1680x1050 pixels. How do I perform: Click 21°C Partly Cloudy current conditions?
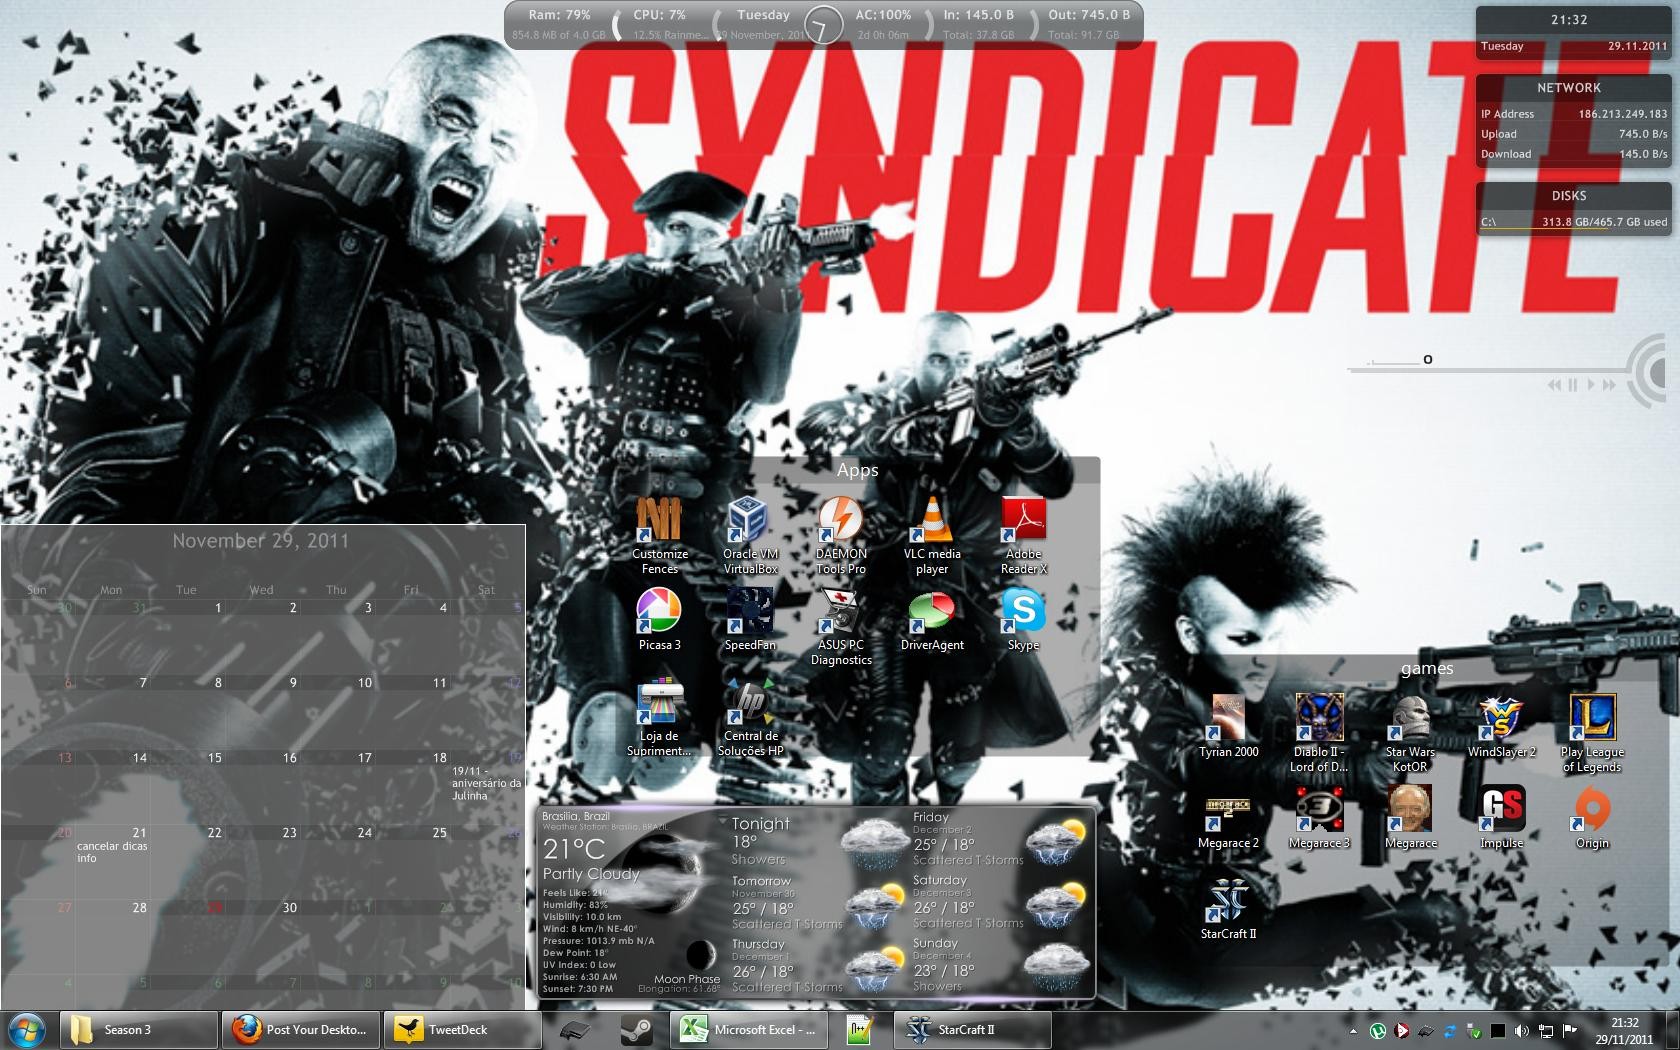click(x=591, y=860)
